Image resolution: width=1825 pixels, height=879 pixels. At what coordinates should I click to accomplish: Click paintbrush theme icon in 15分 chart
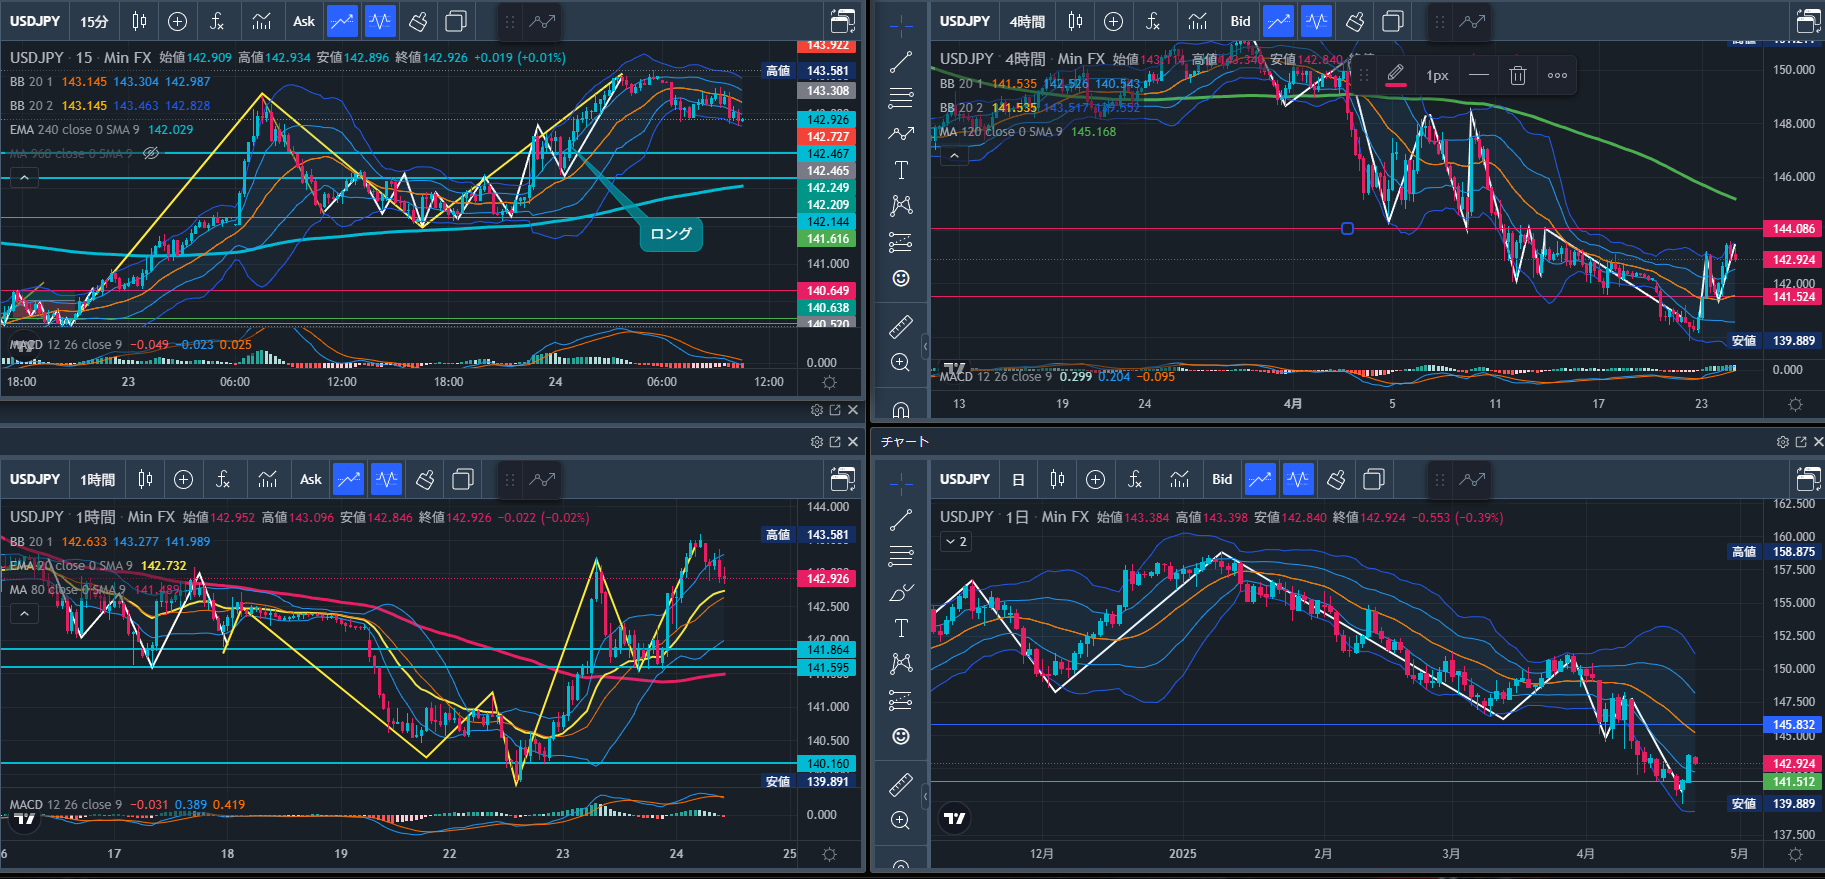(418, 21)
